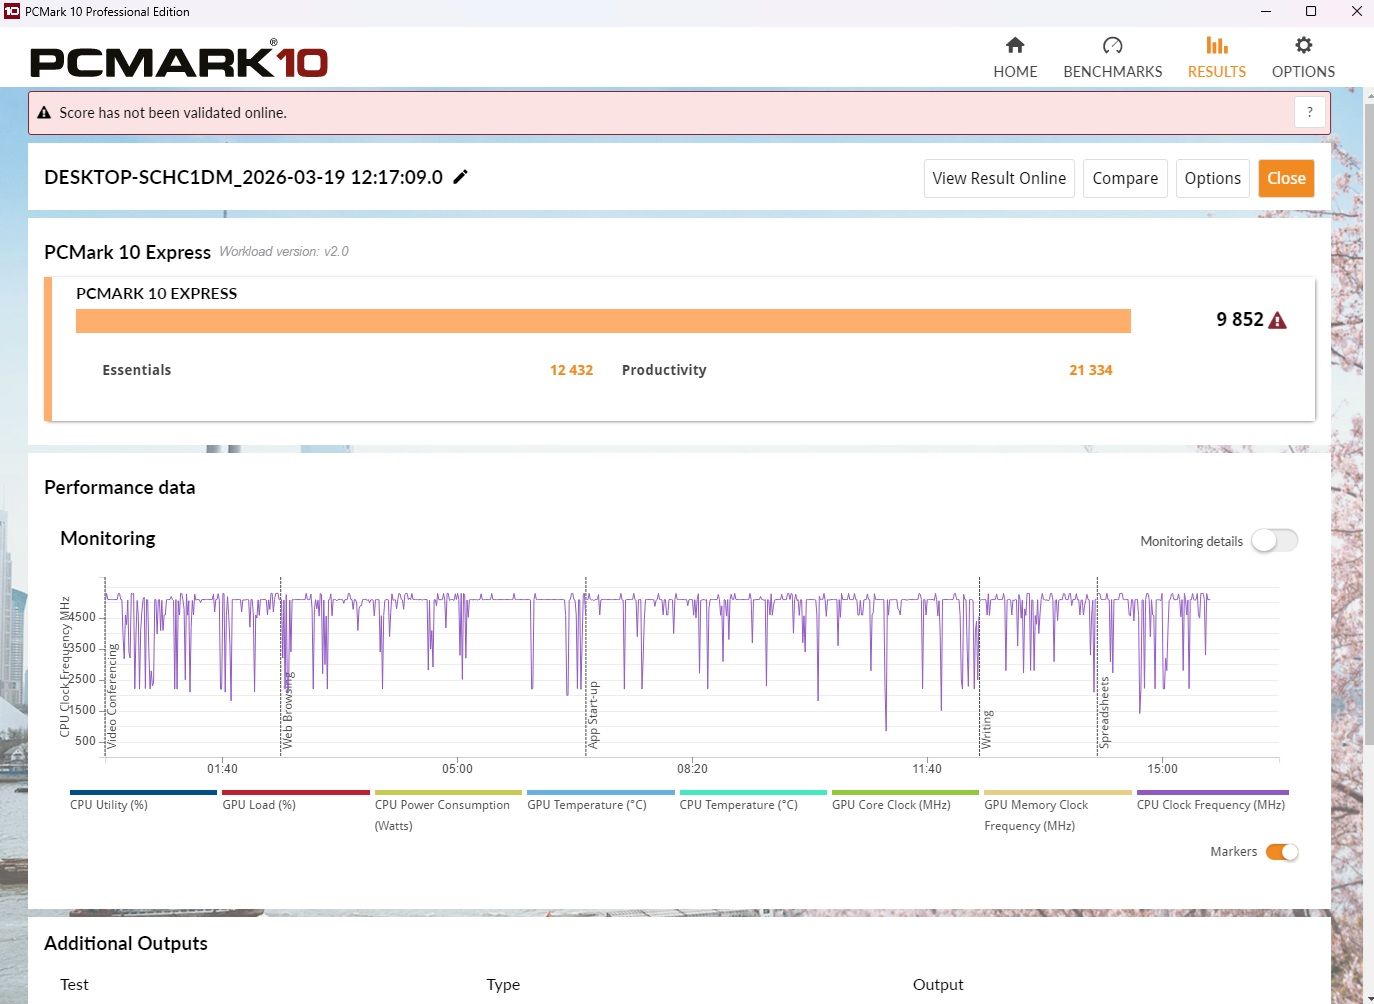The image size is (1374, 1004).
Task: Open the Options gear icon
Action: [x=1303, y=46]
